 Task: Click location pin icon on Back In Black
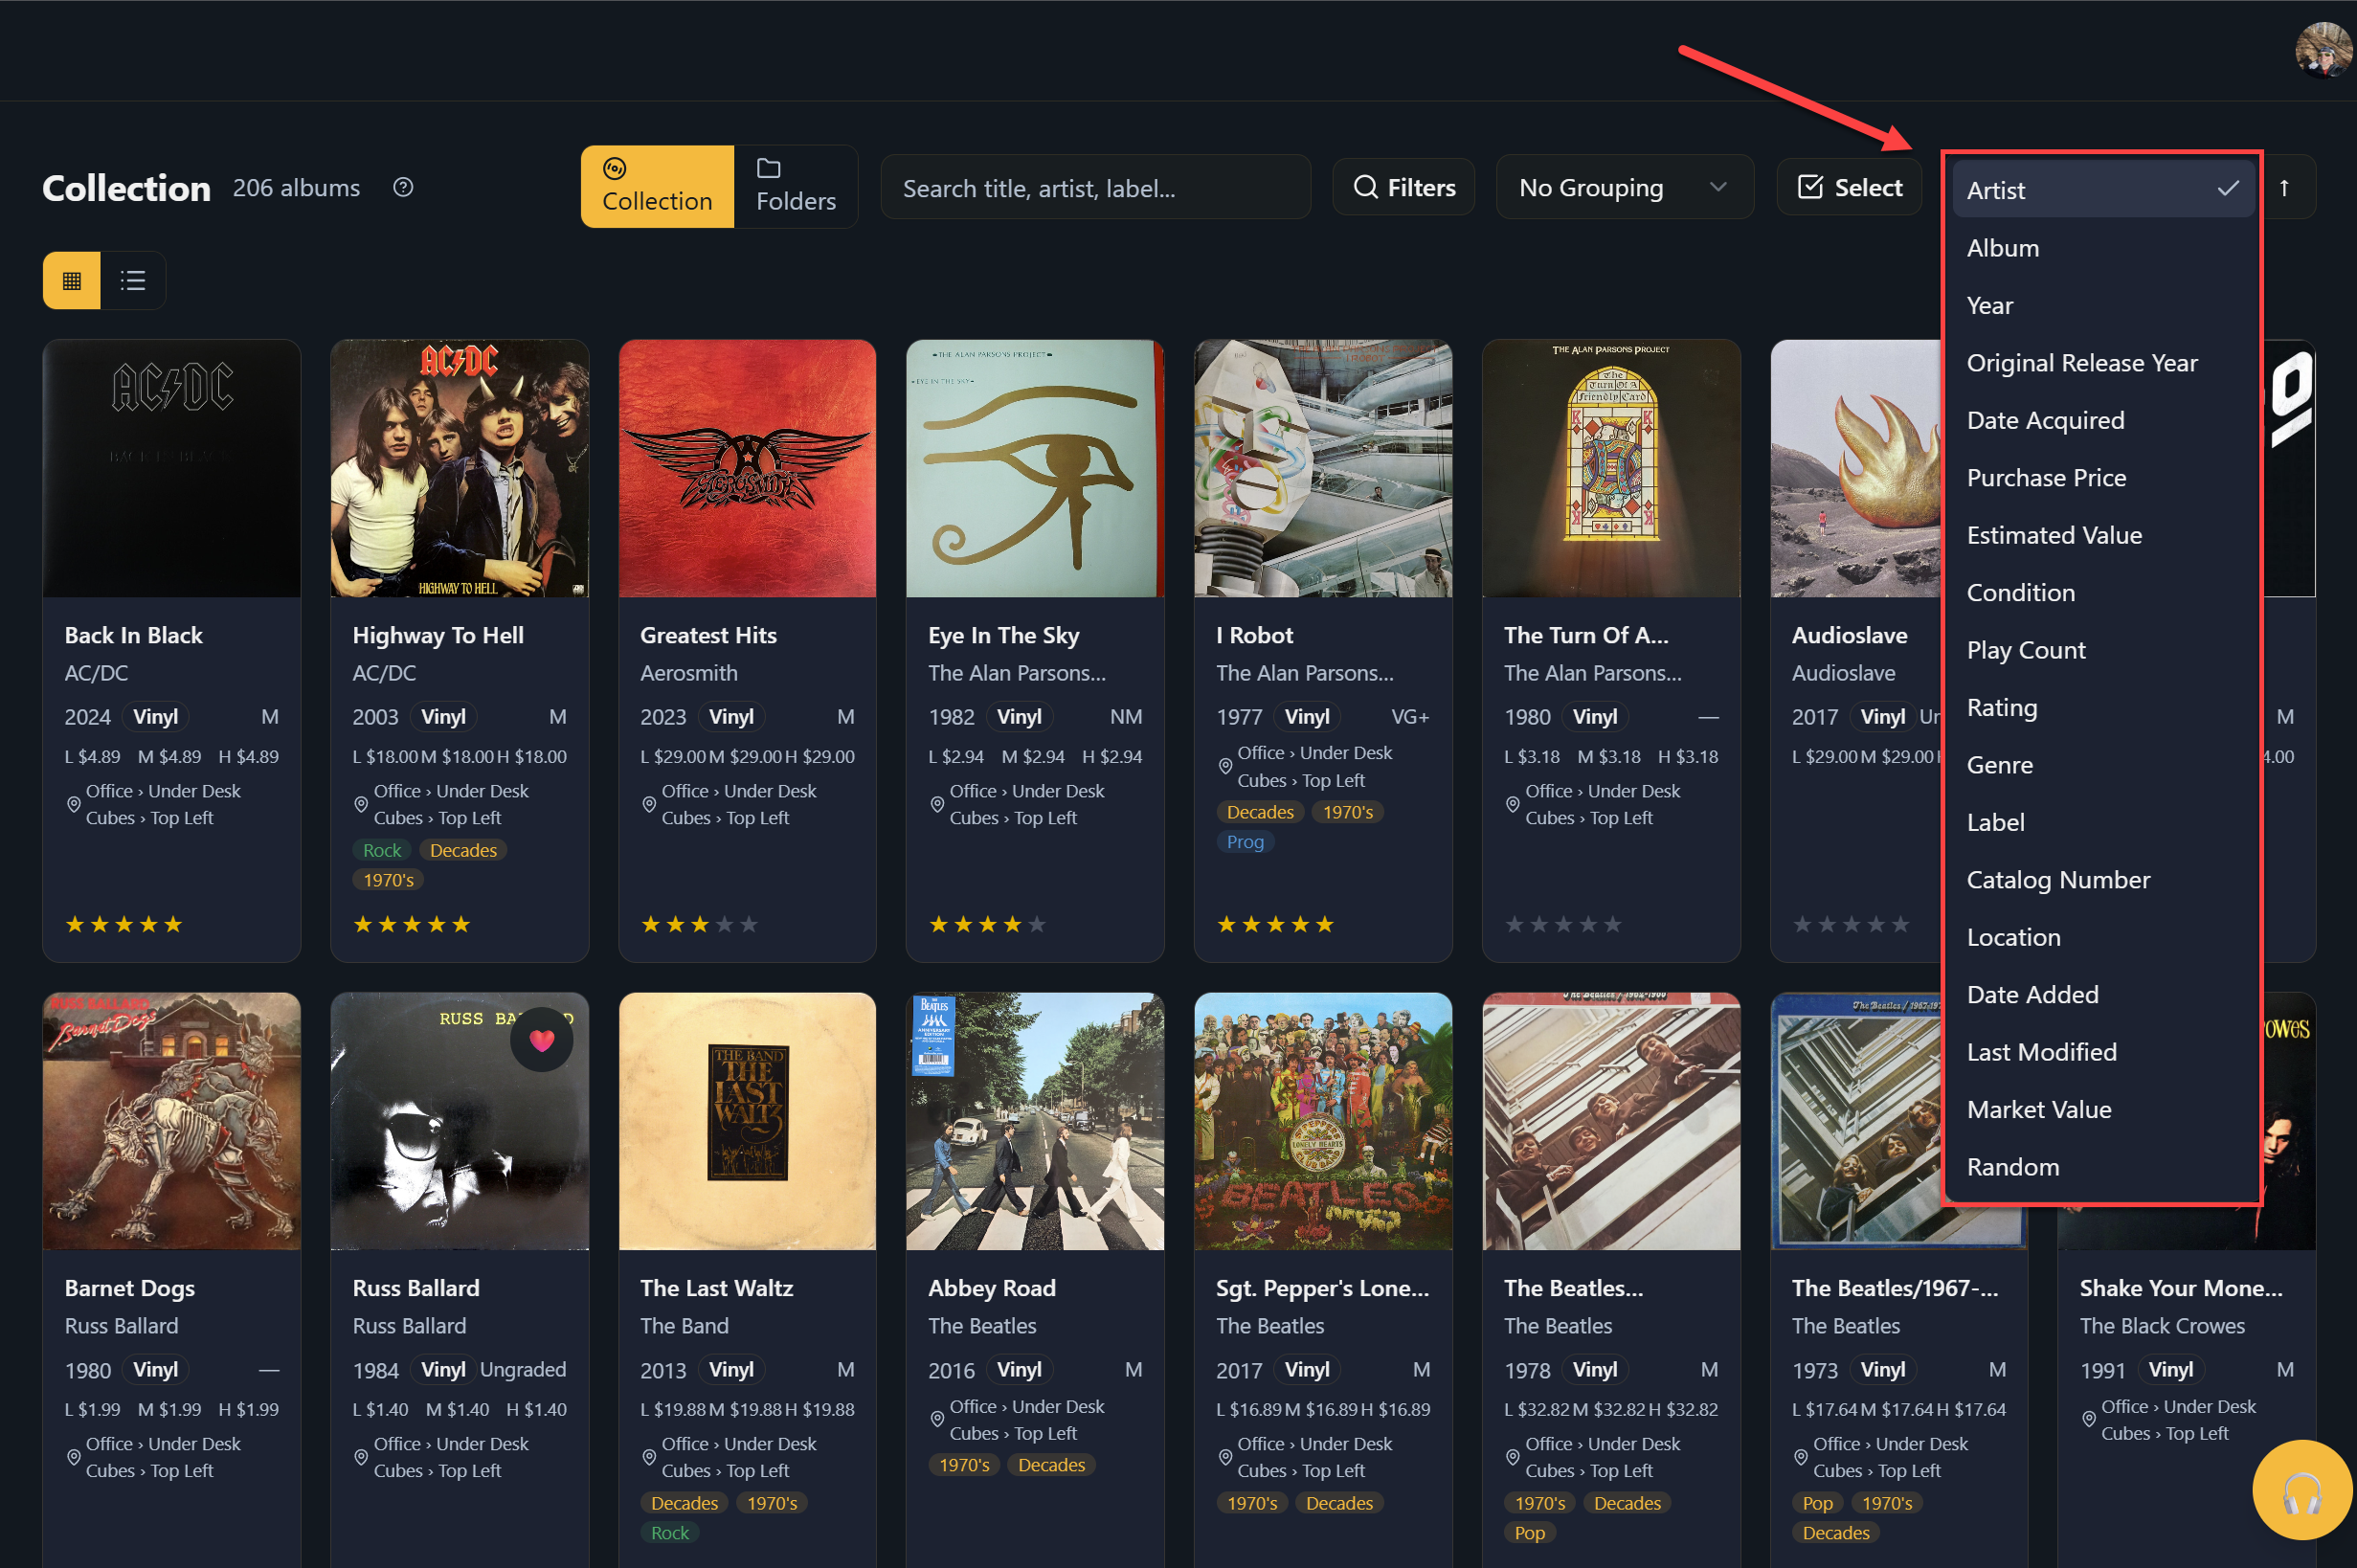point(73,805)
